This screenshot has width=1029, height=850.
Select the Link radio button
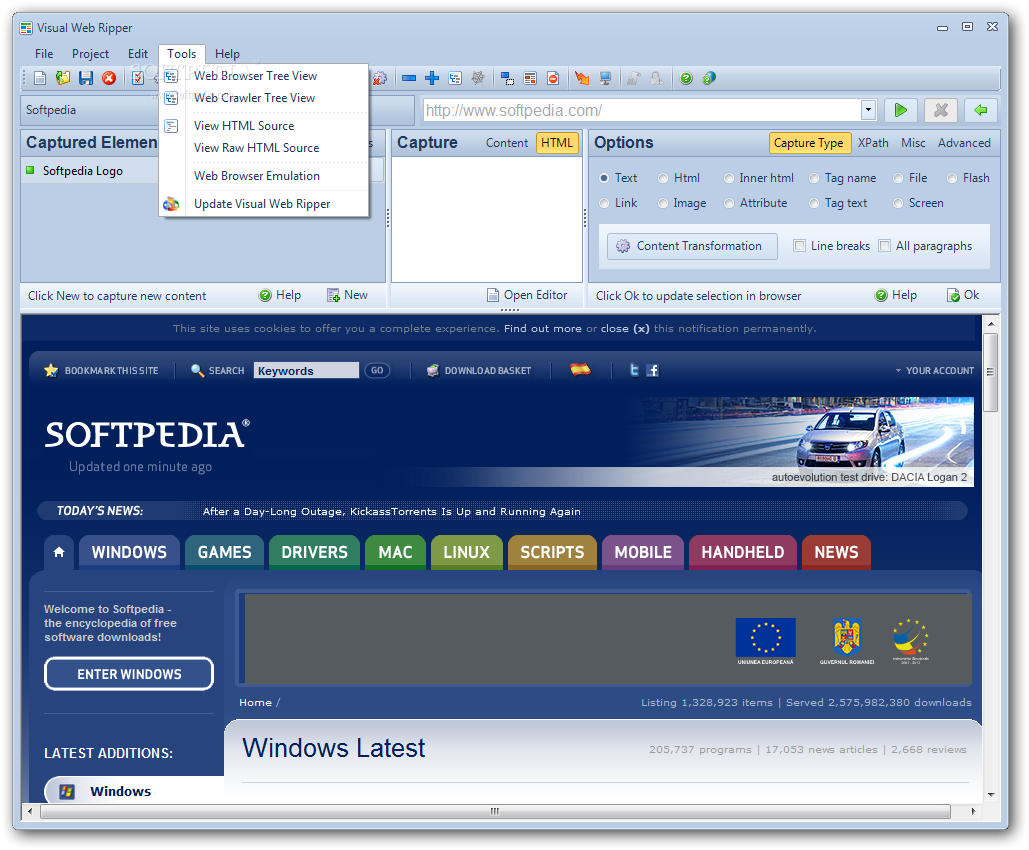tap(604, 203)
